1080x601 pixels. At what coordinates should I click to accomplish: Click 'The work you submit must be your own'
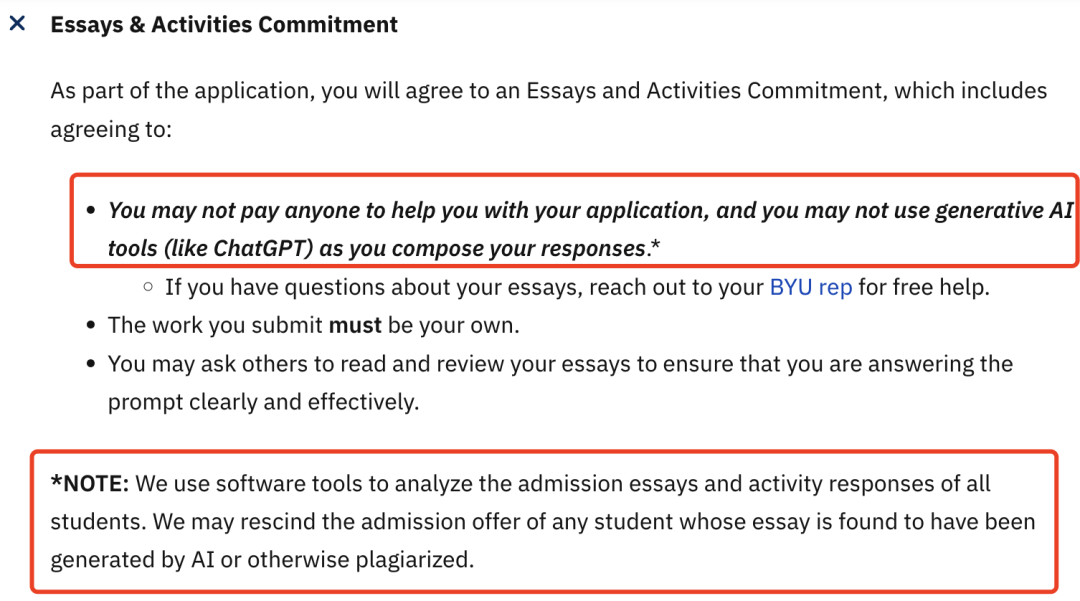click(x=313, y=325)
